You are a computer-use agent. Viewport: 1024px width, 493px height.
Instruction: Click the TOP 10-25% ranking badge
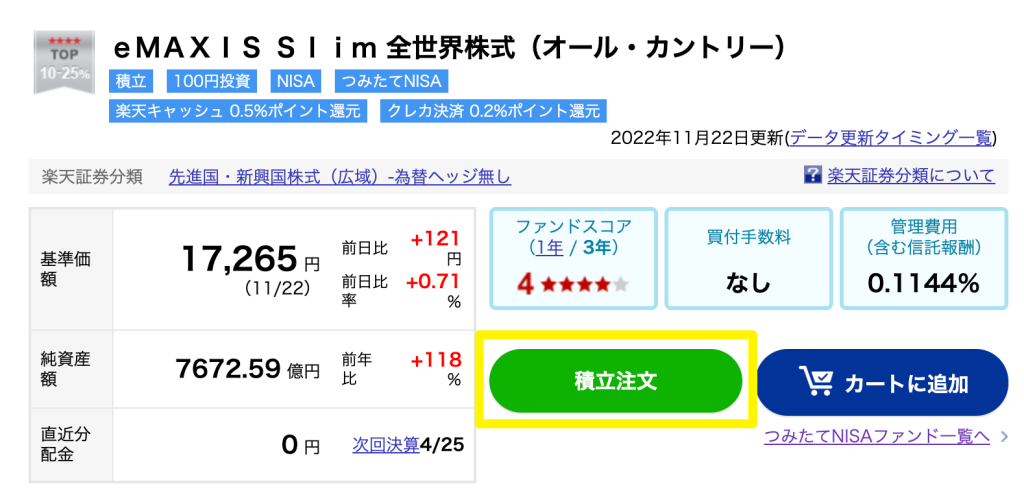[64, 62]
